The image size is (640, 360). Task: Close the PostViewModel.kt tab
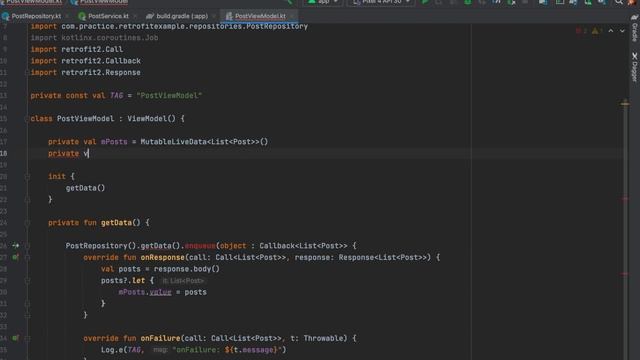(292, 16)
